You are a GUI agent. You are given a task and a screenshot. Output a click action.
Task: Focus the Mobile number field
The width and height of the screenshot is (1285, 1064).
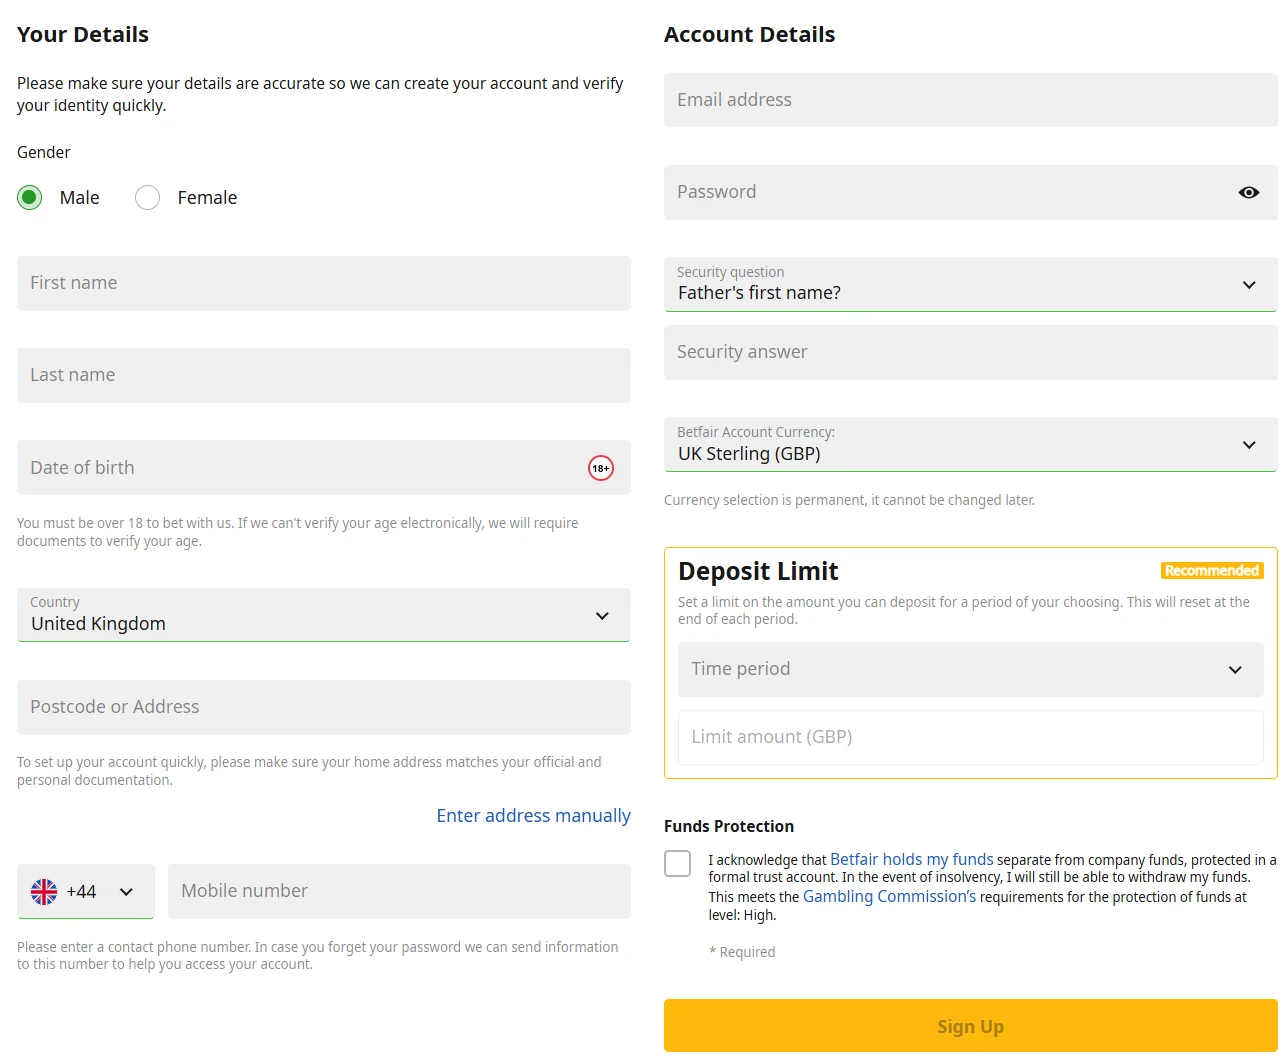(x=399, y=891)
